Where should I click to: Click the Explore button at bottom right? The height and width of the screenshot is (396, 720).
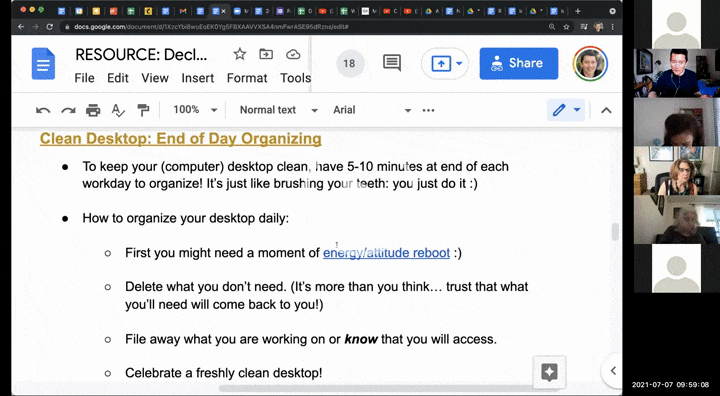pyautogui.click(x=549, y=371)
